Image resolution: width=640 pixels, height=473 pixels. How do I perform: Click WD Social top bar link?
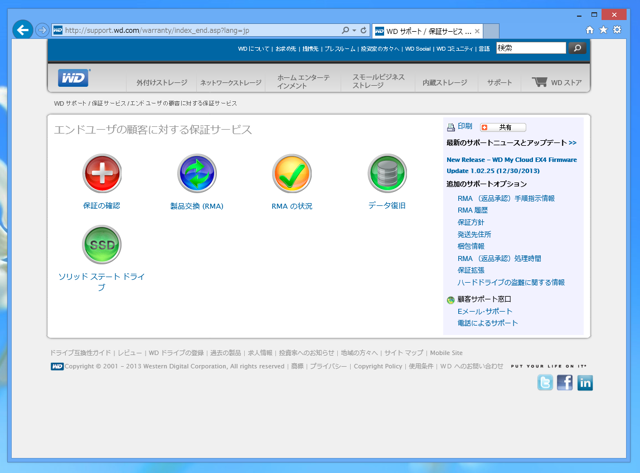(x=418, y=49)
